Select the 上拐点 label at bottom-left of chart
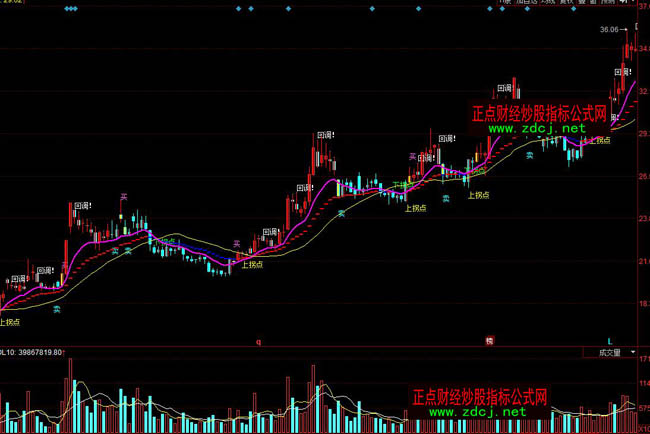 9,322
